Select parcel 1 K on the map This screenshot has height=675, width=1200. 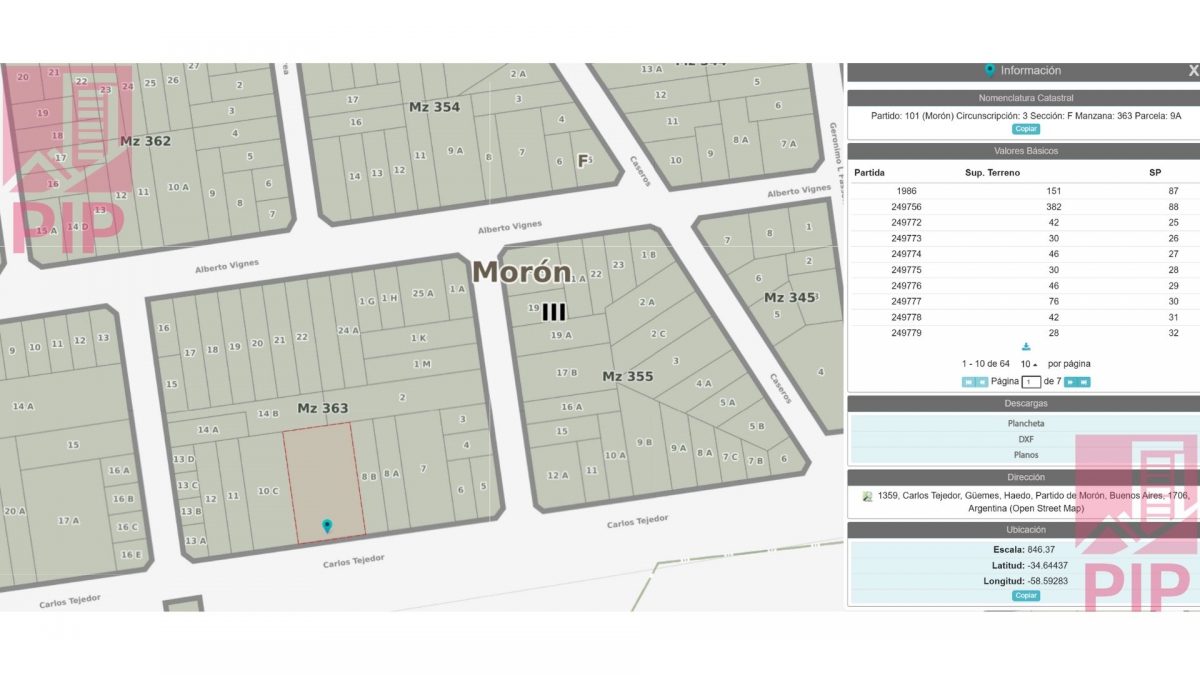coord(419,338)
